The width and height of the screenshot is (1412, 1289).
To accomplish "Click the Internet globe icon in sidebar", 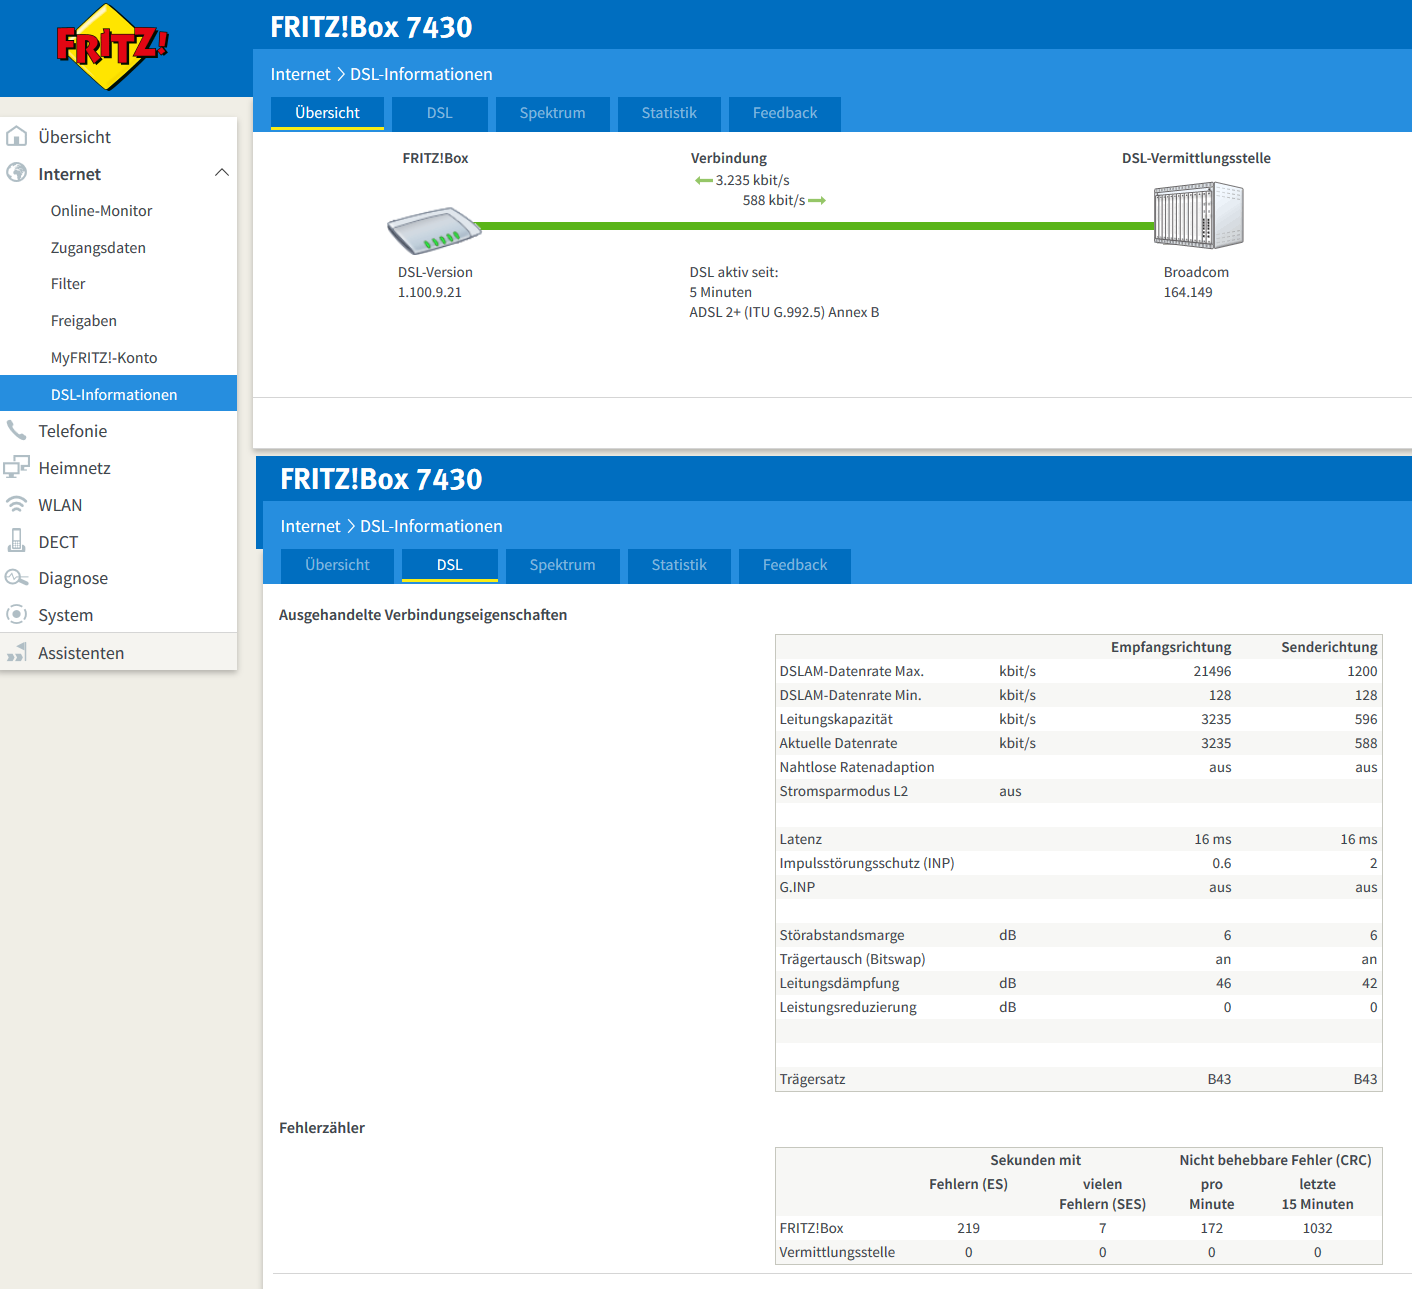I will [17, 173].
